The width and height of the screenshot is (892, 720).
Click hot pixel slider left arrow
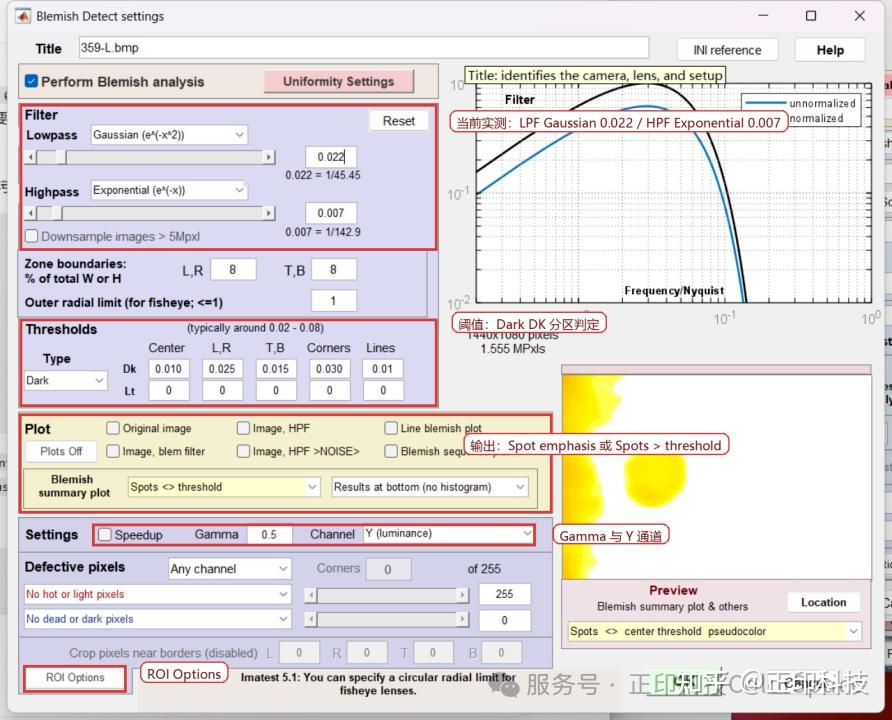tap(311, 595)
